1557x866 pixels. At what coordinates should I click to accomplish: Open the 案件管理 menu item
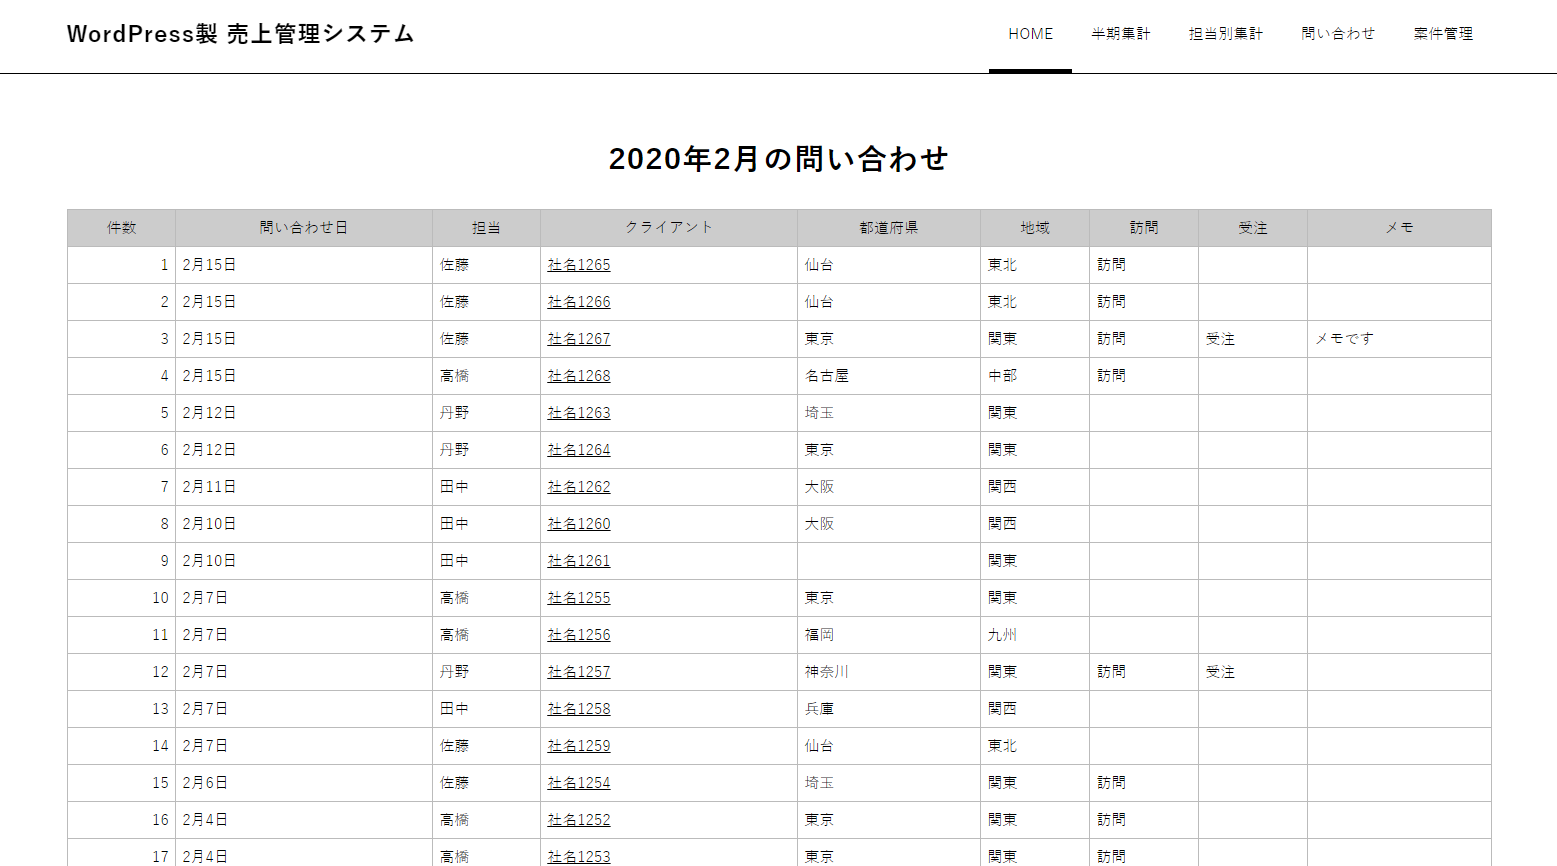[1443, 34]
